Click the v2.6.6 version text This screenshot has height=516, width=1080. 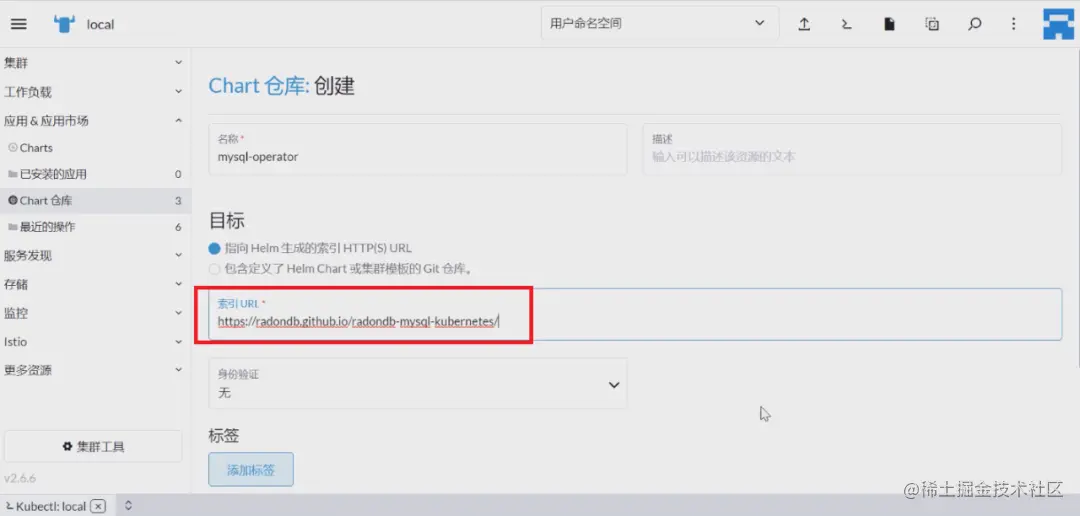[x=20, y=478]
